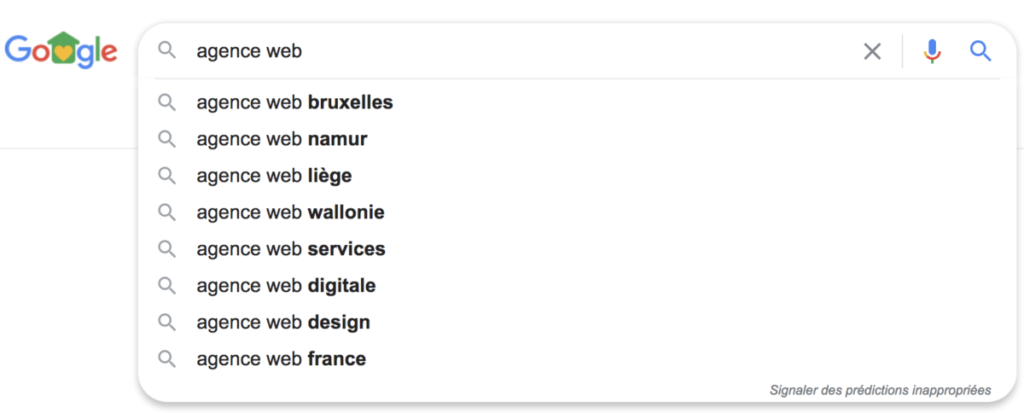Select suggestion 'agence web bruxelles'
1024x413 pixels.
click(577, 103)
